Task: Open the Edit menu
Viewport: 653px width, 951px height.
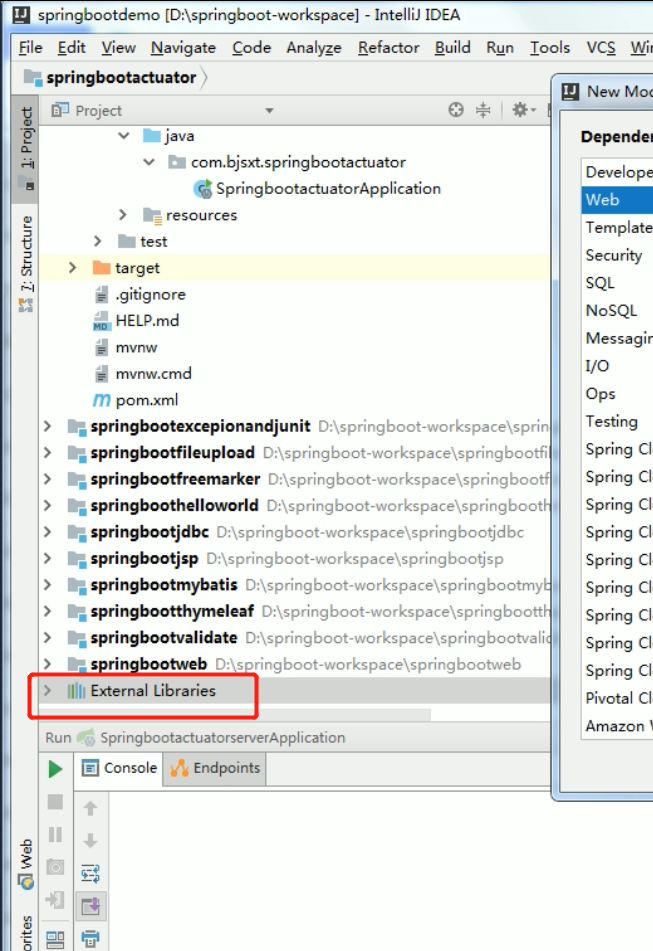Action: click(x=72, y=47)
